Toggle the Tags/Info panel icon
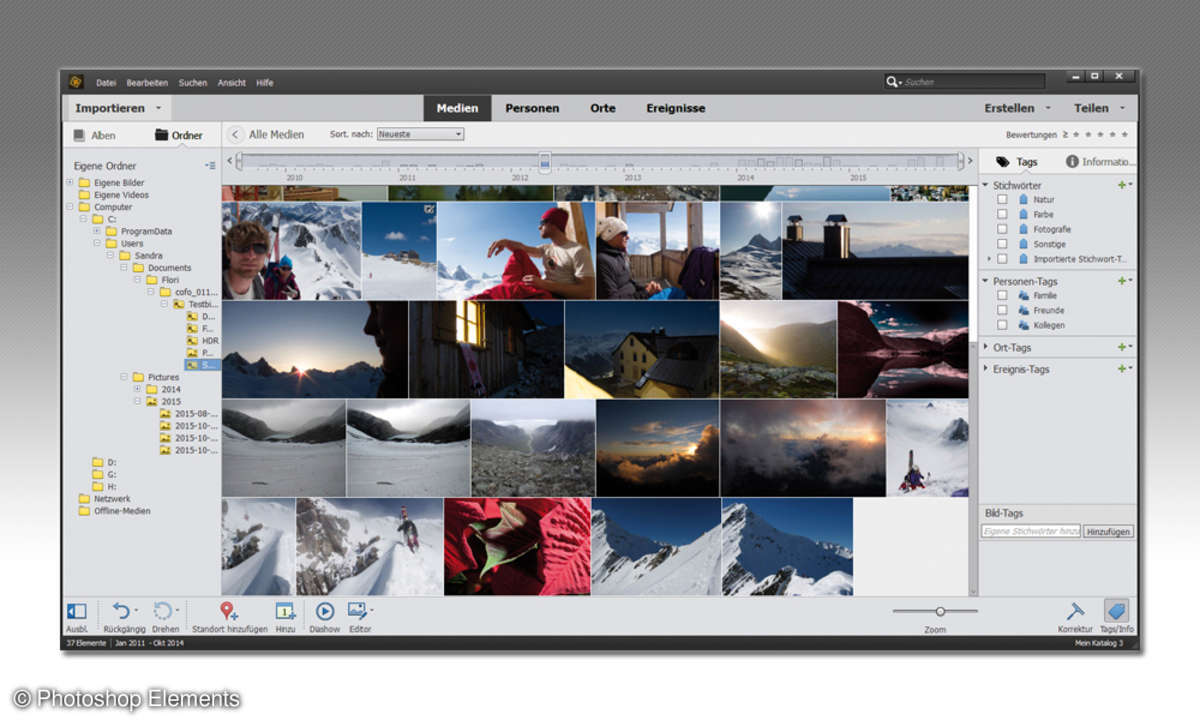 coord(1116,611)
